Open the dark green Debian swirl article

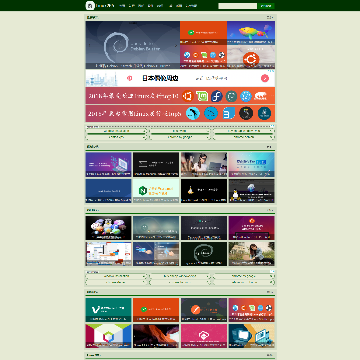204,254
